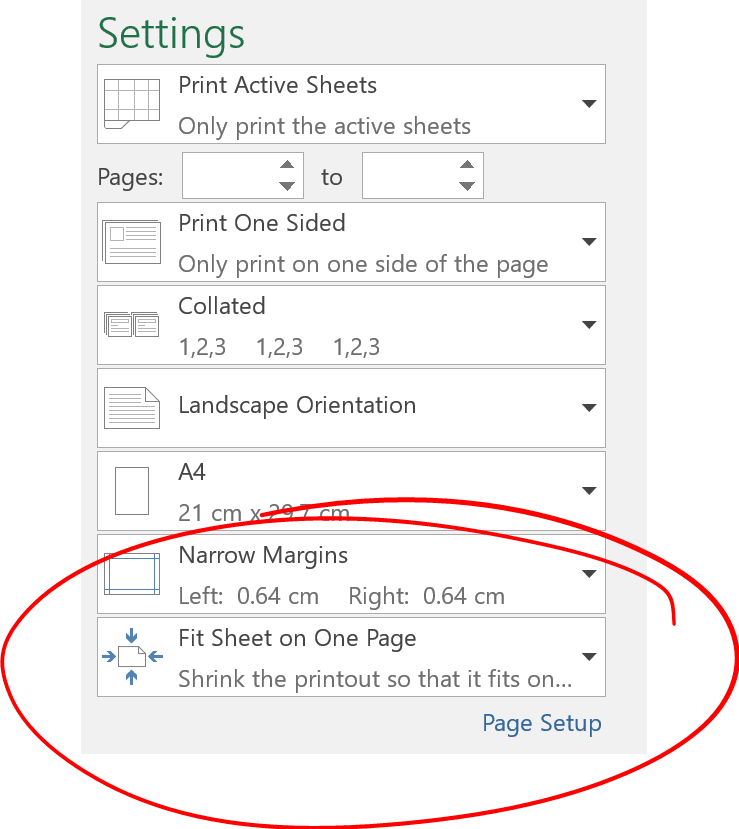Image resolution: width=739 pixels, height=829 pixels.
Task: Increase the starting page number
Action: (287, 164)
